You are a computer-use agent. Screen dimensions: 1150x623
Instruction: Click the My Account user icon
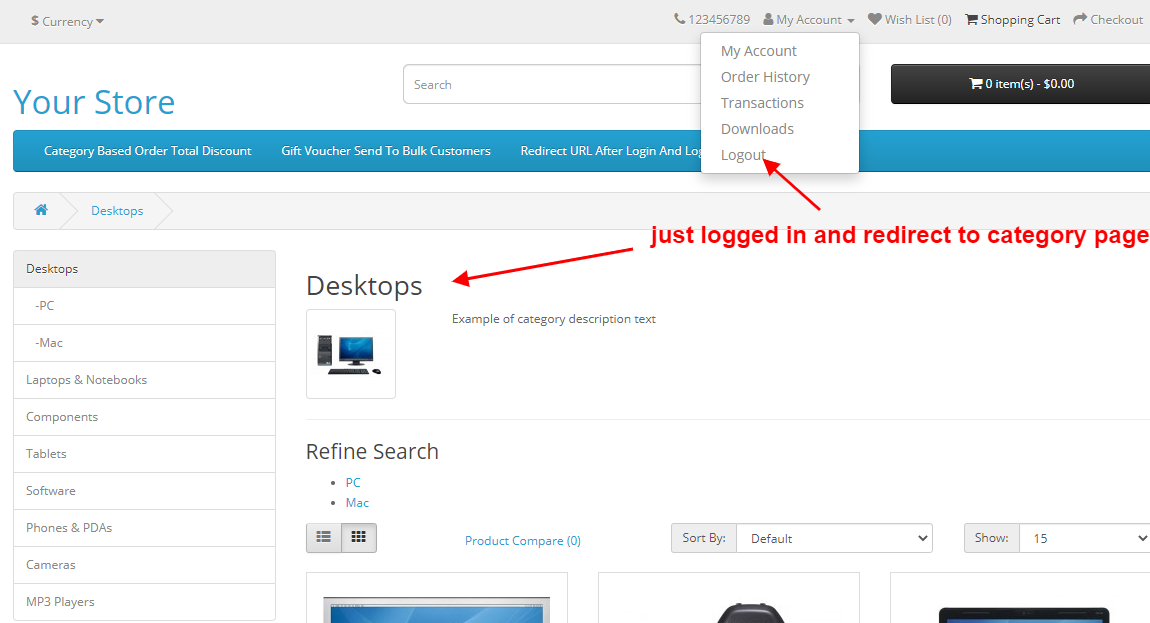pos(768,19)
